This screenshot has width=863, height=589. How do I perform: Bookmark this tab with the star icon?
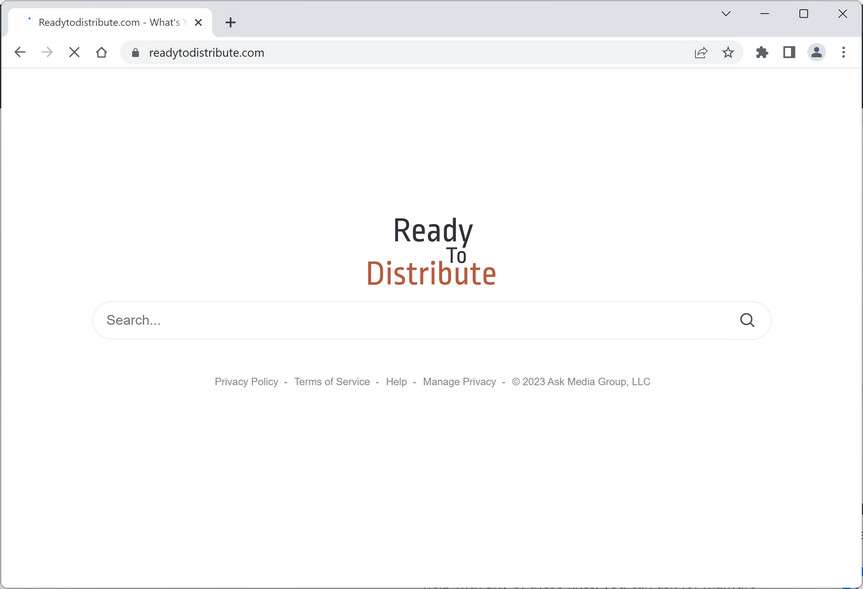(x=728, y=53)
